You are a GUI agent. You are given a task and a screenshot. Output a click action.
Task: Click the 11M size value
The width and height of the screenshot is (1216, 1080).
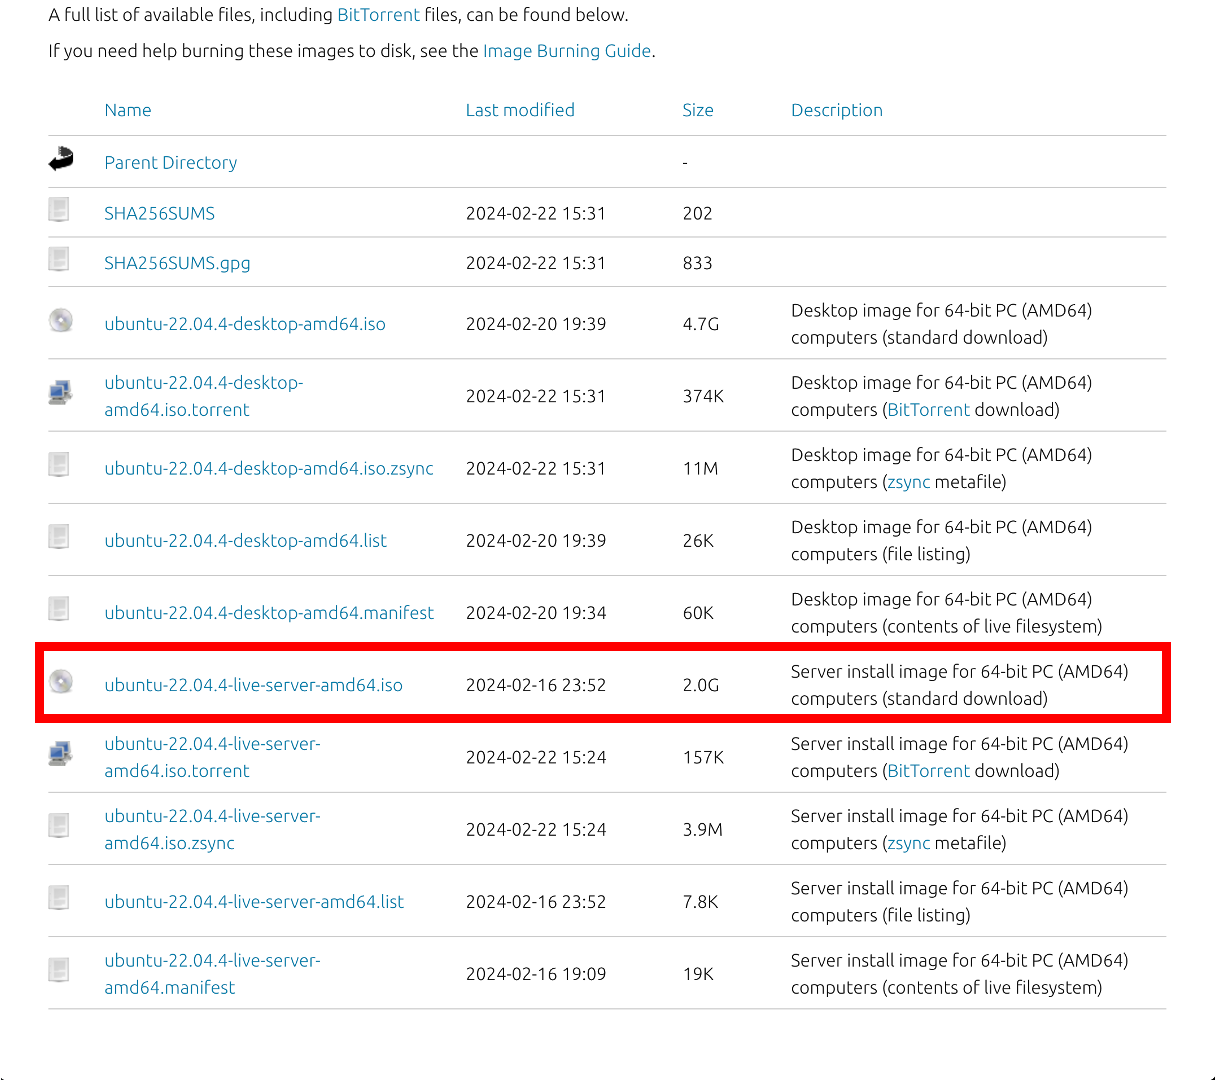700,468
